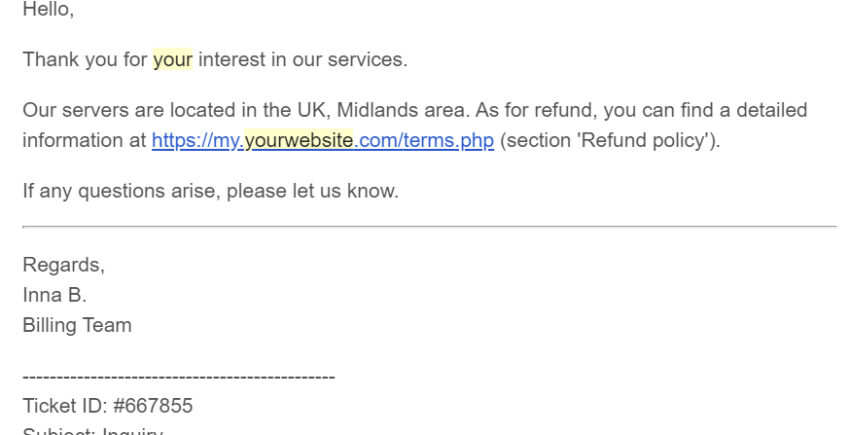Click the 'Regards,' closing line
The image size is (850, 435).
[63, 265]
